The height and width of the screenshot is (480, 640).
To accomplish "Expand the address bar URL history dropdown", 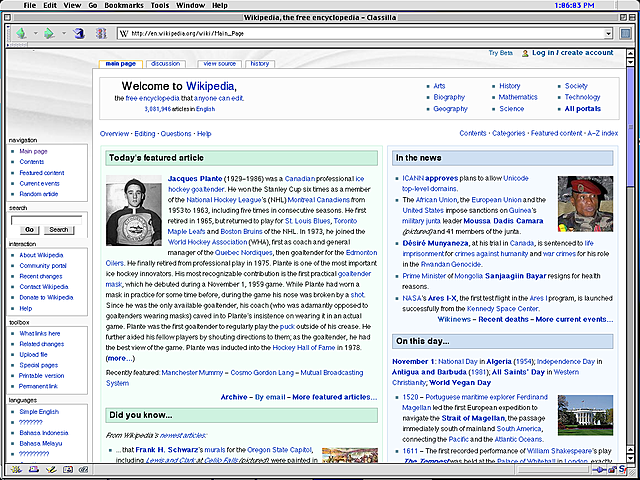I will pyautogui.click(x=609, y=33).
